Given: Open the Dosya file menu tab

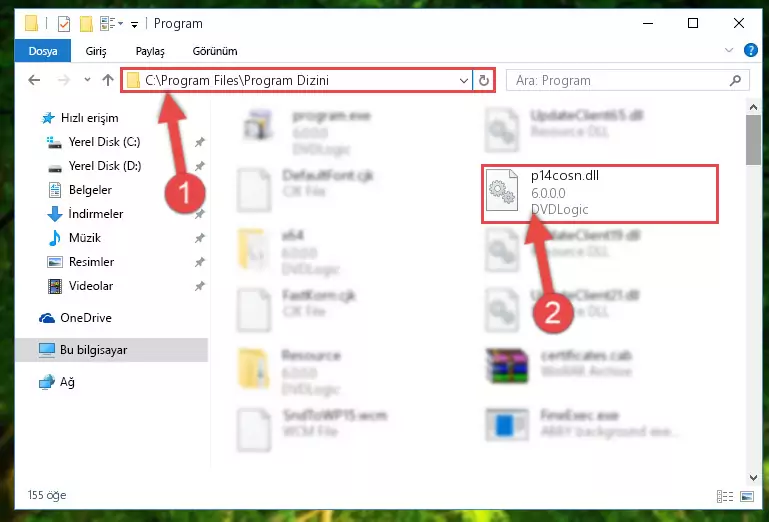Looking at the screenshot, I should (x=43, y=51).
